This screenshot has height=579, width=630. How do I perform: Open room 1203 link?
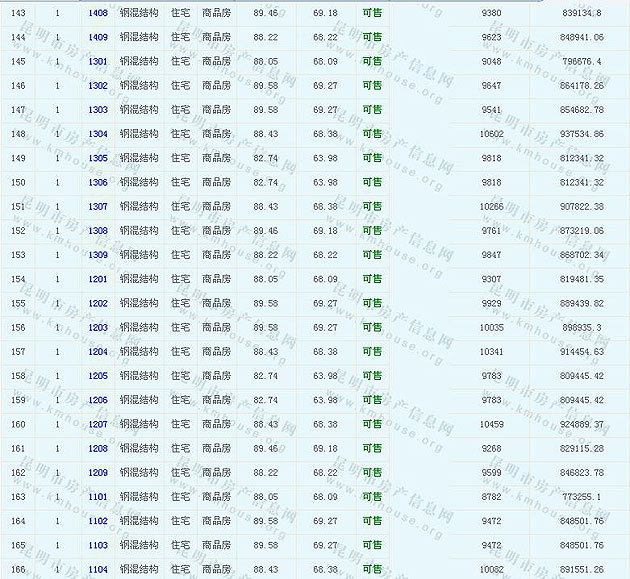click(97, 327)
